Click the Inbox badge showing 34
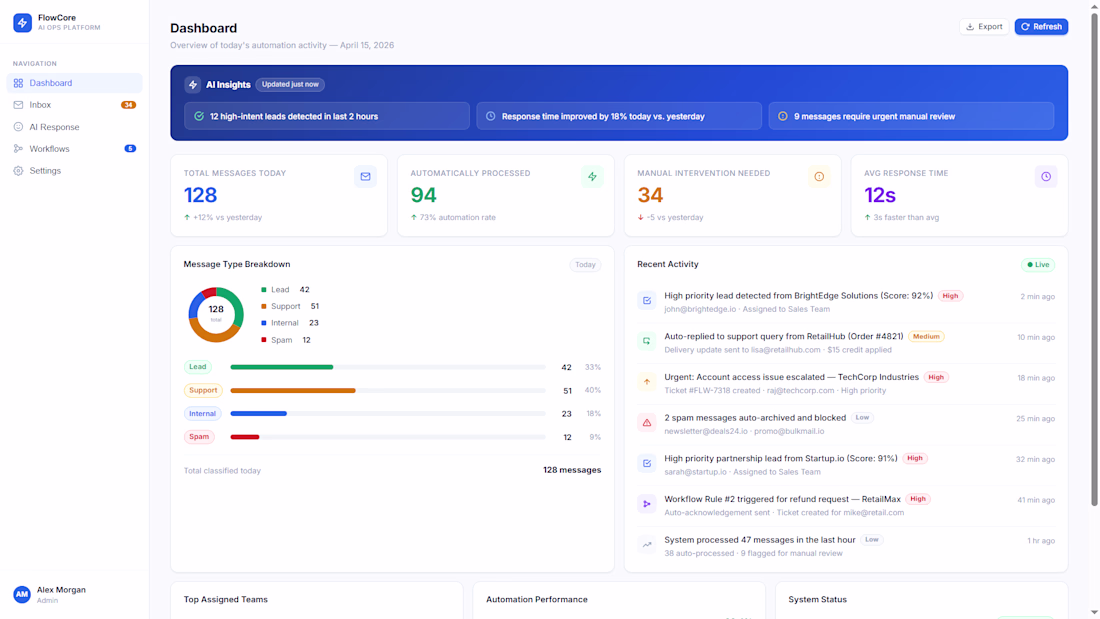Screen dimensions: 1100x619 [x=128, y=105]
